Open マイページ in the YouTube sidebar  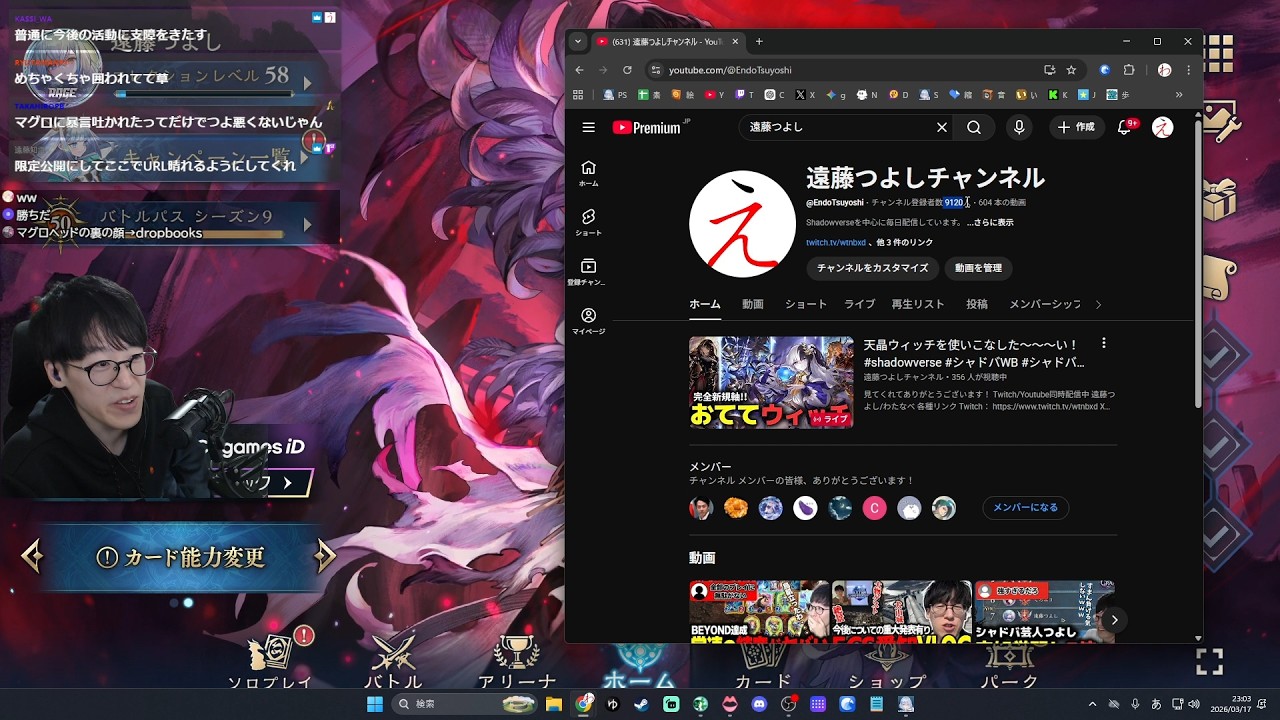(588, 321)
